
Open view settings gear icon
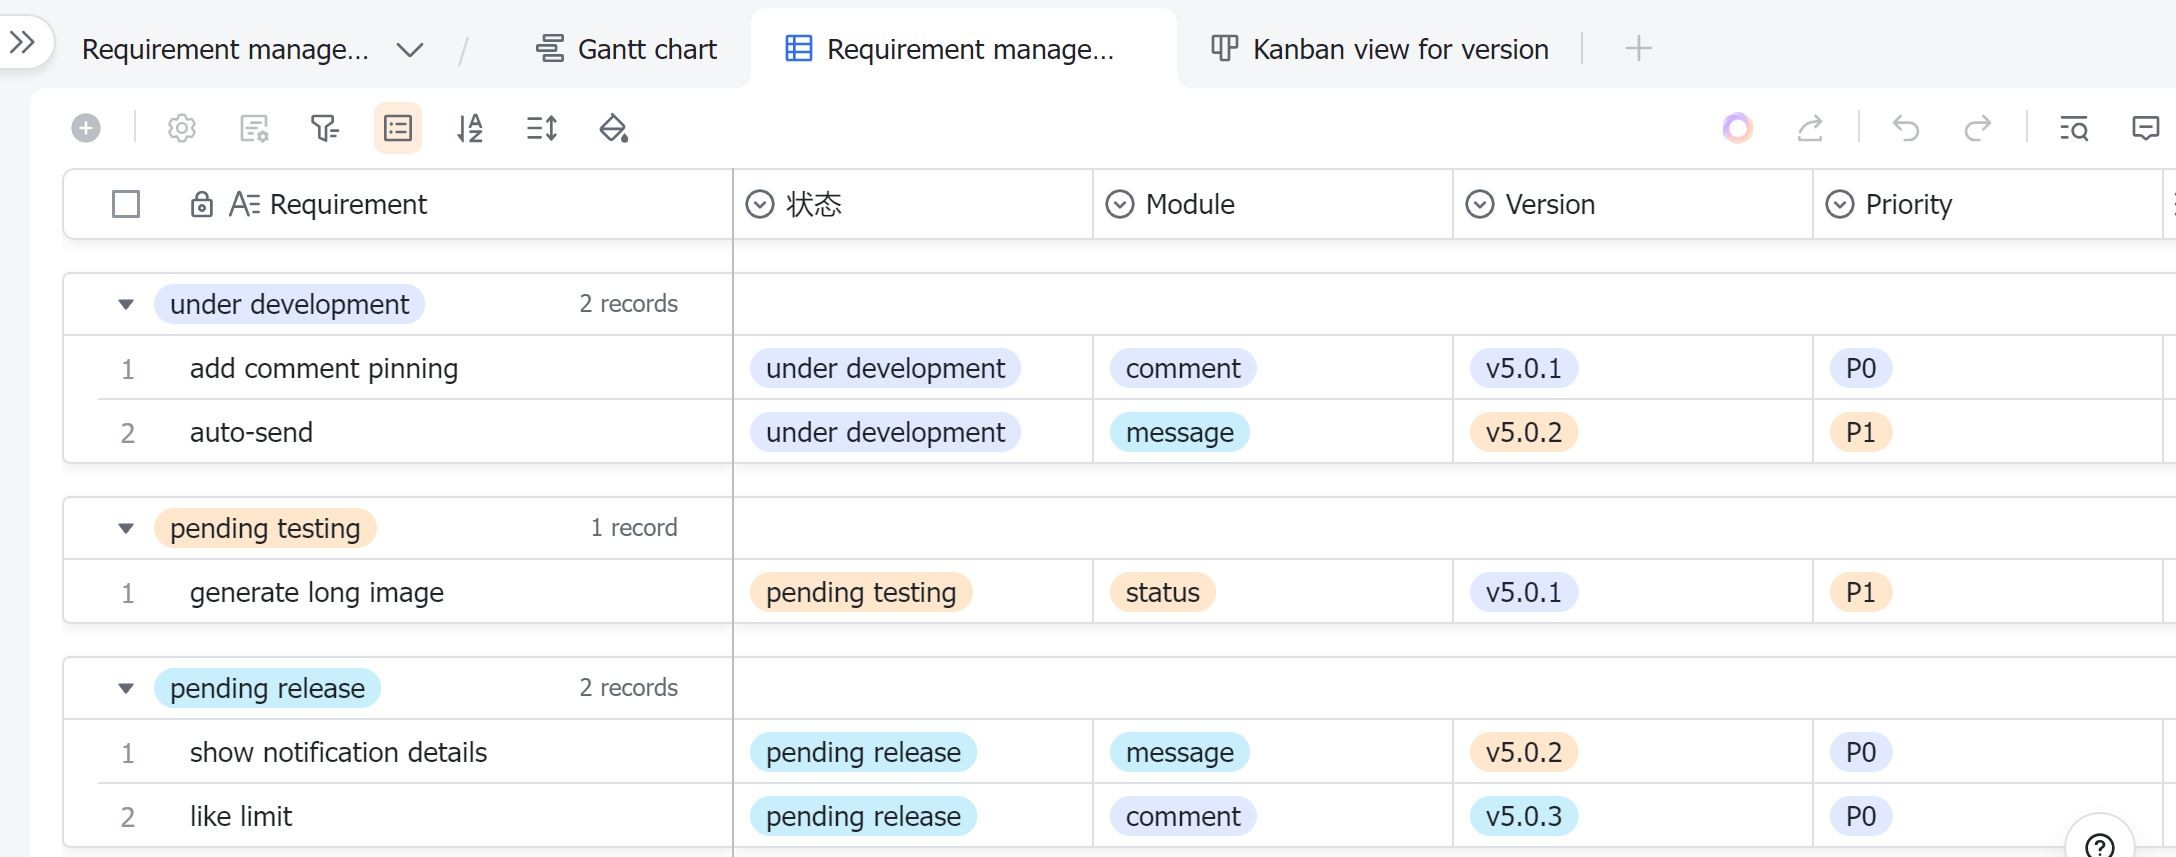(x=182, y=128)
